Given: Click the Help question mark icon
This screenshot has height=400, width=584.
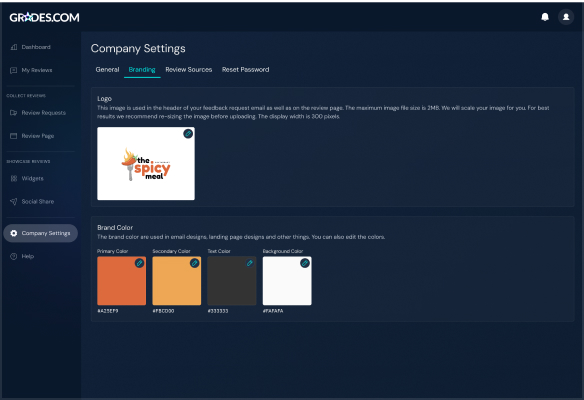Looking at the screenshot, I should point(14,256).
